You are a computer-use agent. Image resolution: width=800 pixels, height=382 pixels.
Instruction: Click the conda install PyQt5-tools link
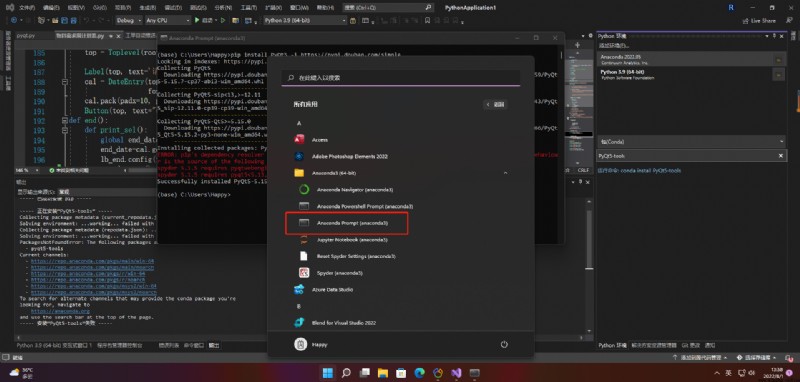pos(639,171)
